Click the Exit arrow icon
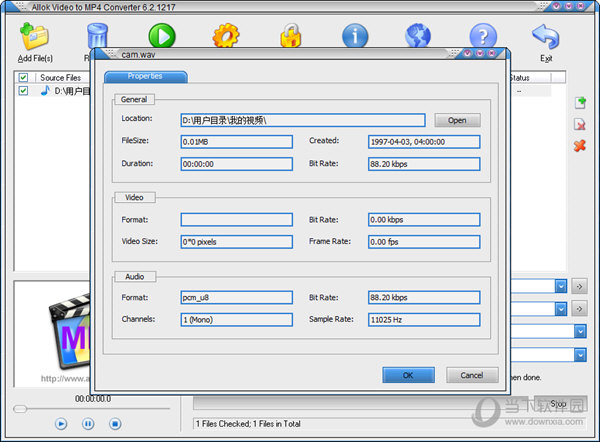This screenshot has width=600, height=442. (x=546, y=36)
